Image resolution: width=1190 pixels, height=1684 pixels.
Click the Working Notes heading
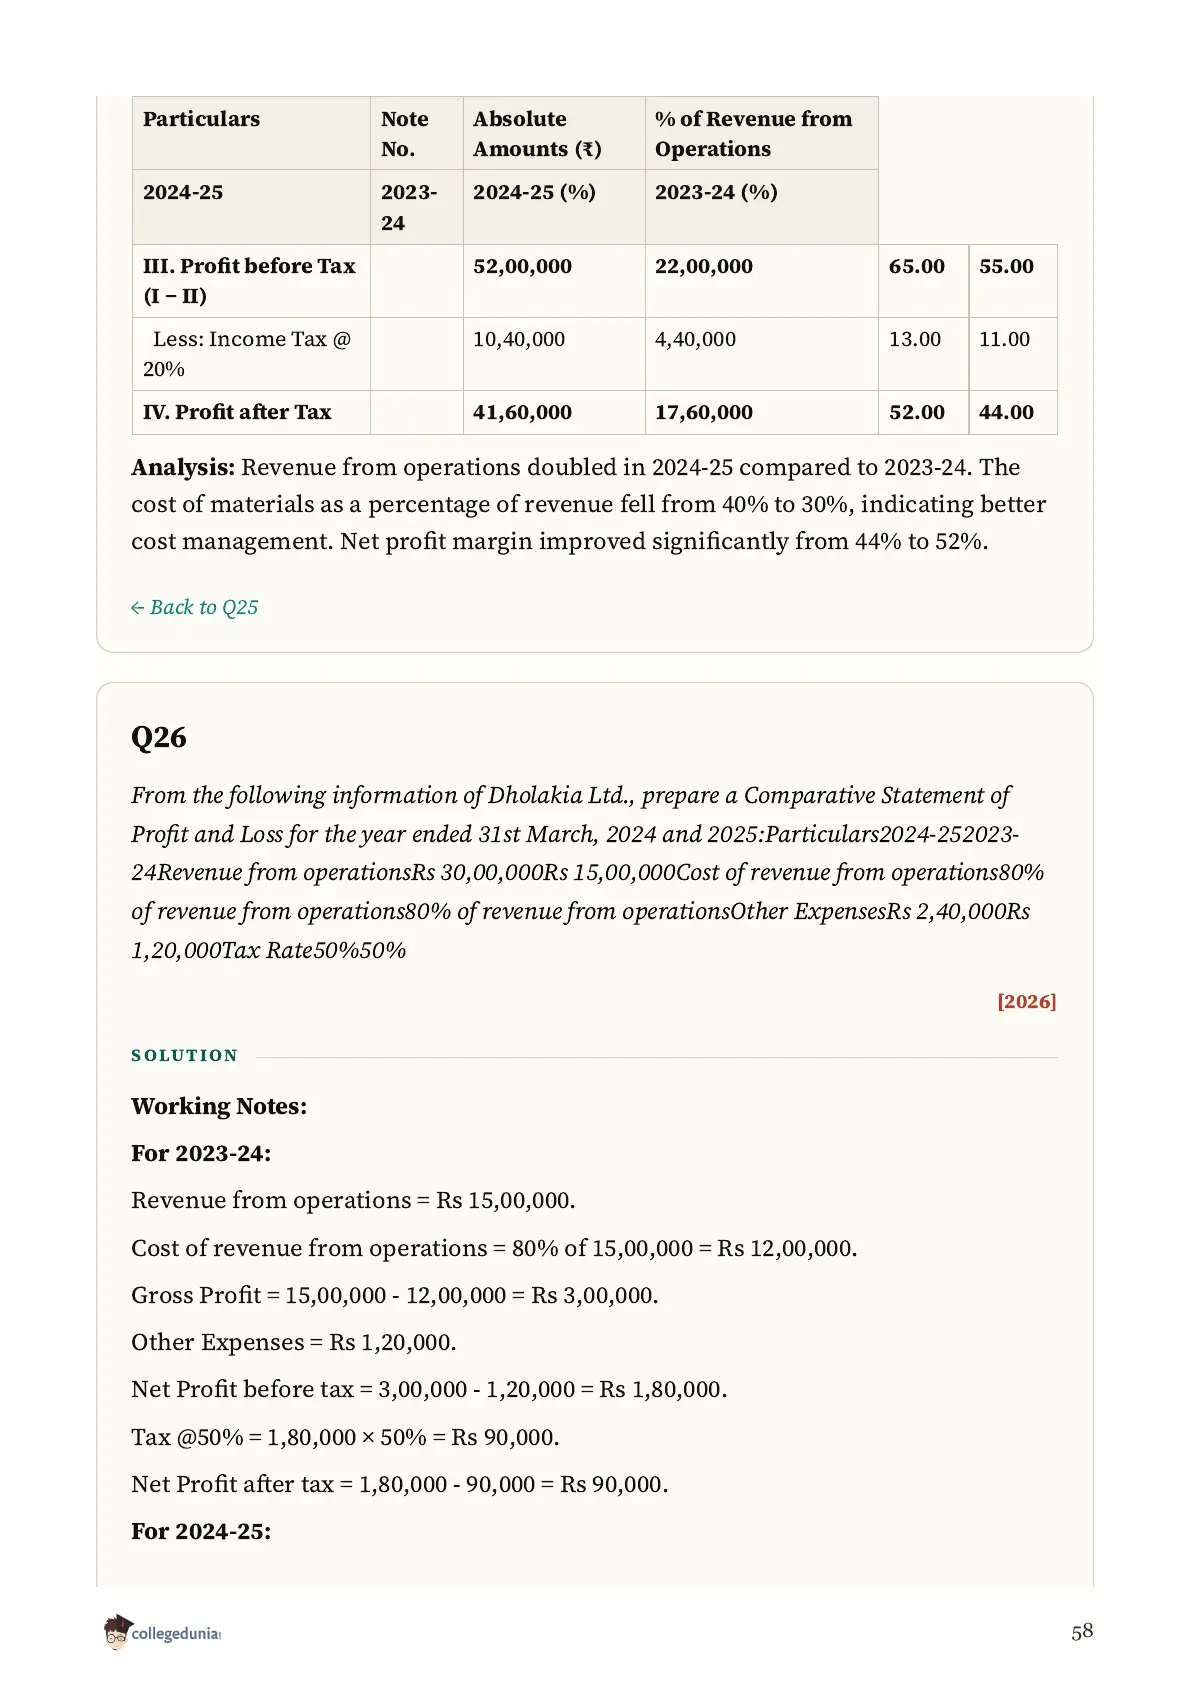coord(219,1106)
